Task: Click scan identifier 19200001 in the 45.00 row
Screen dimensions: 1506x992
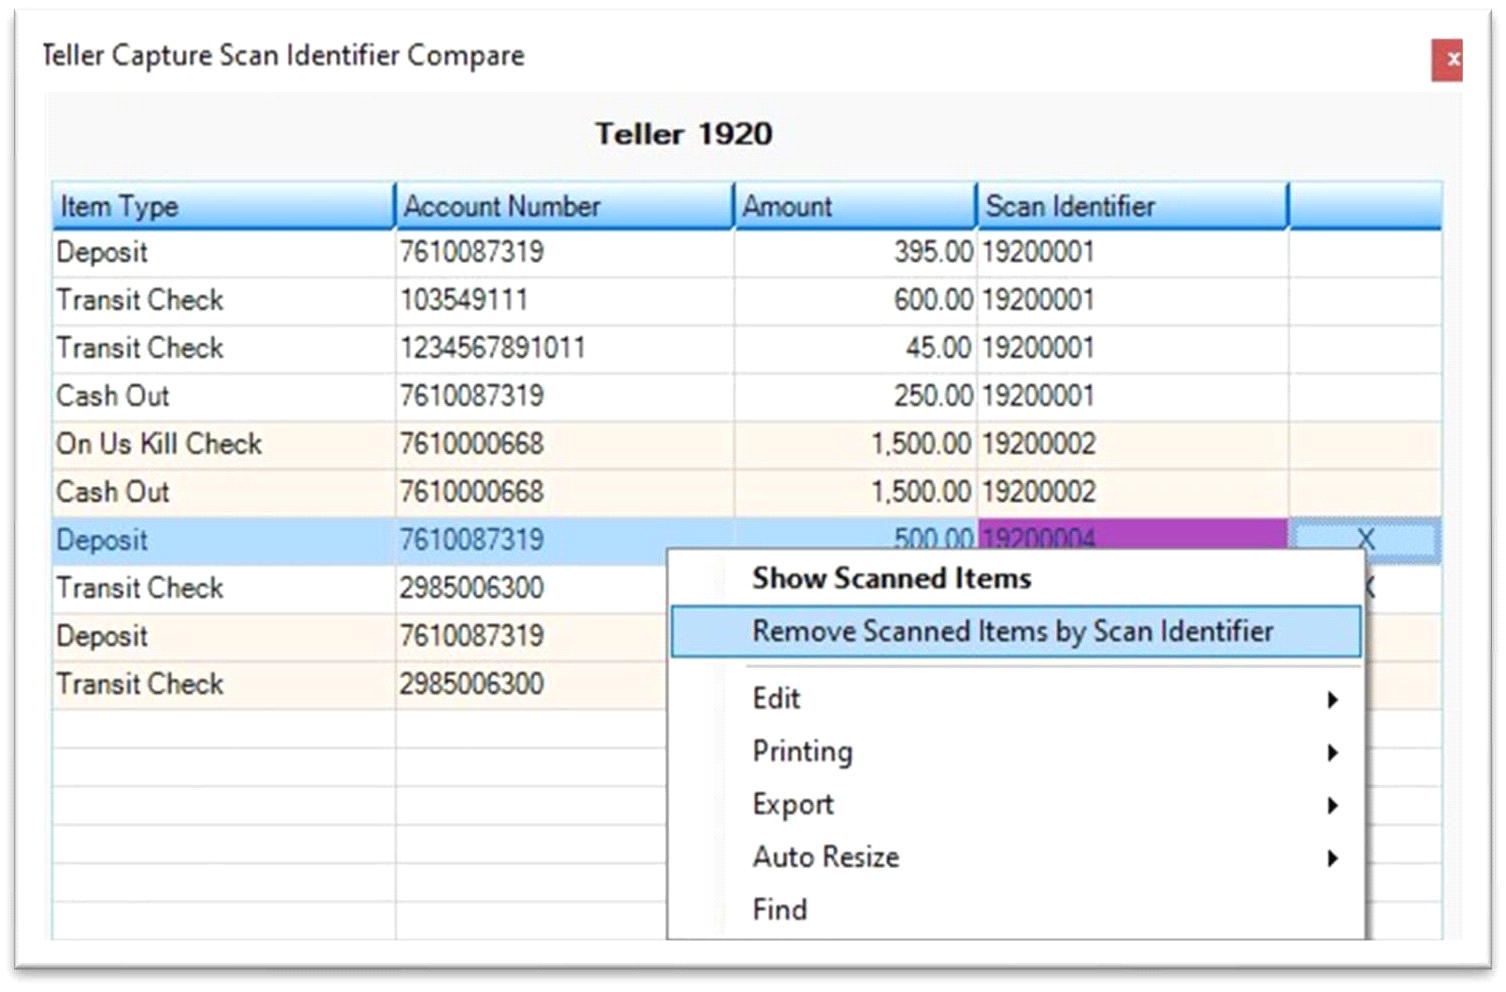Action: point(1132,348)
